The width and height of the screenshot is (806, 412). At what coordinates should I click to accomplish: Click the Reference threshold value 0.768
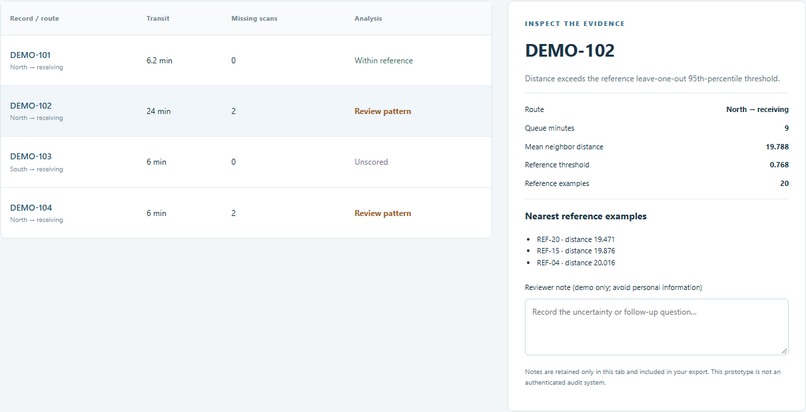[779, 165]
